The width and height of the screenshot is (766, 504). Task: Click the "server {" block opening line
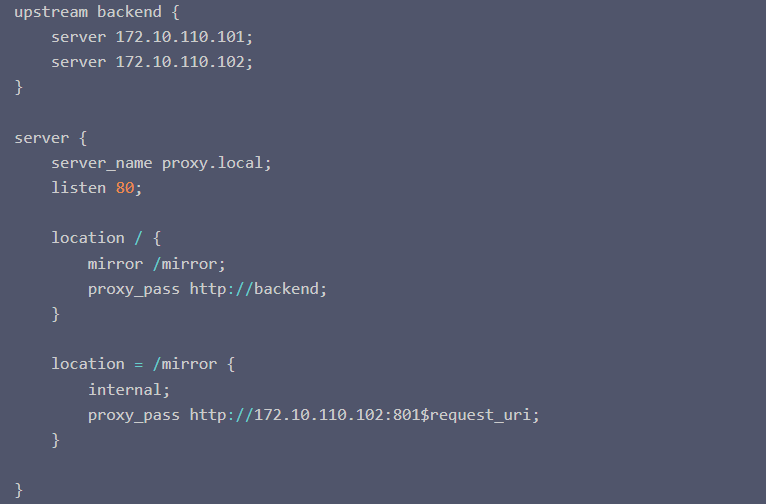point(50,137)
